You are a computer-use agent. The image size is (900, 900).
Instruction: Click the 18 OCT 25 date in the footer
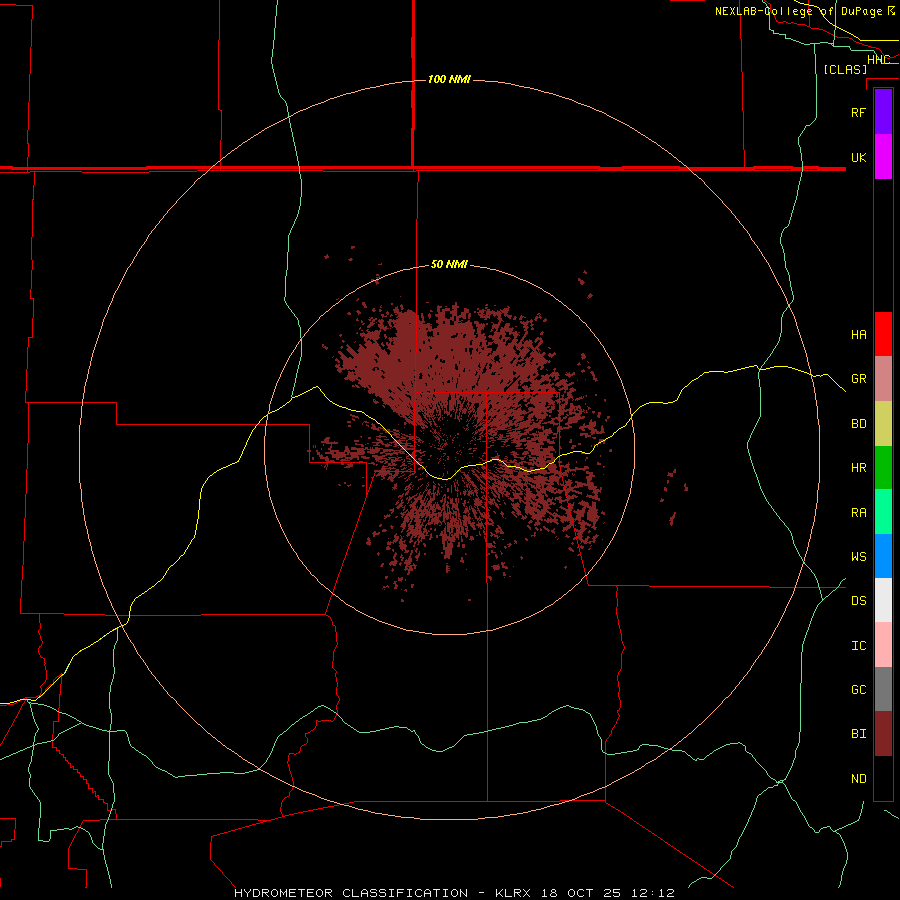[581, 893]
